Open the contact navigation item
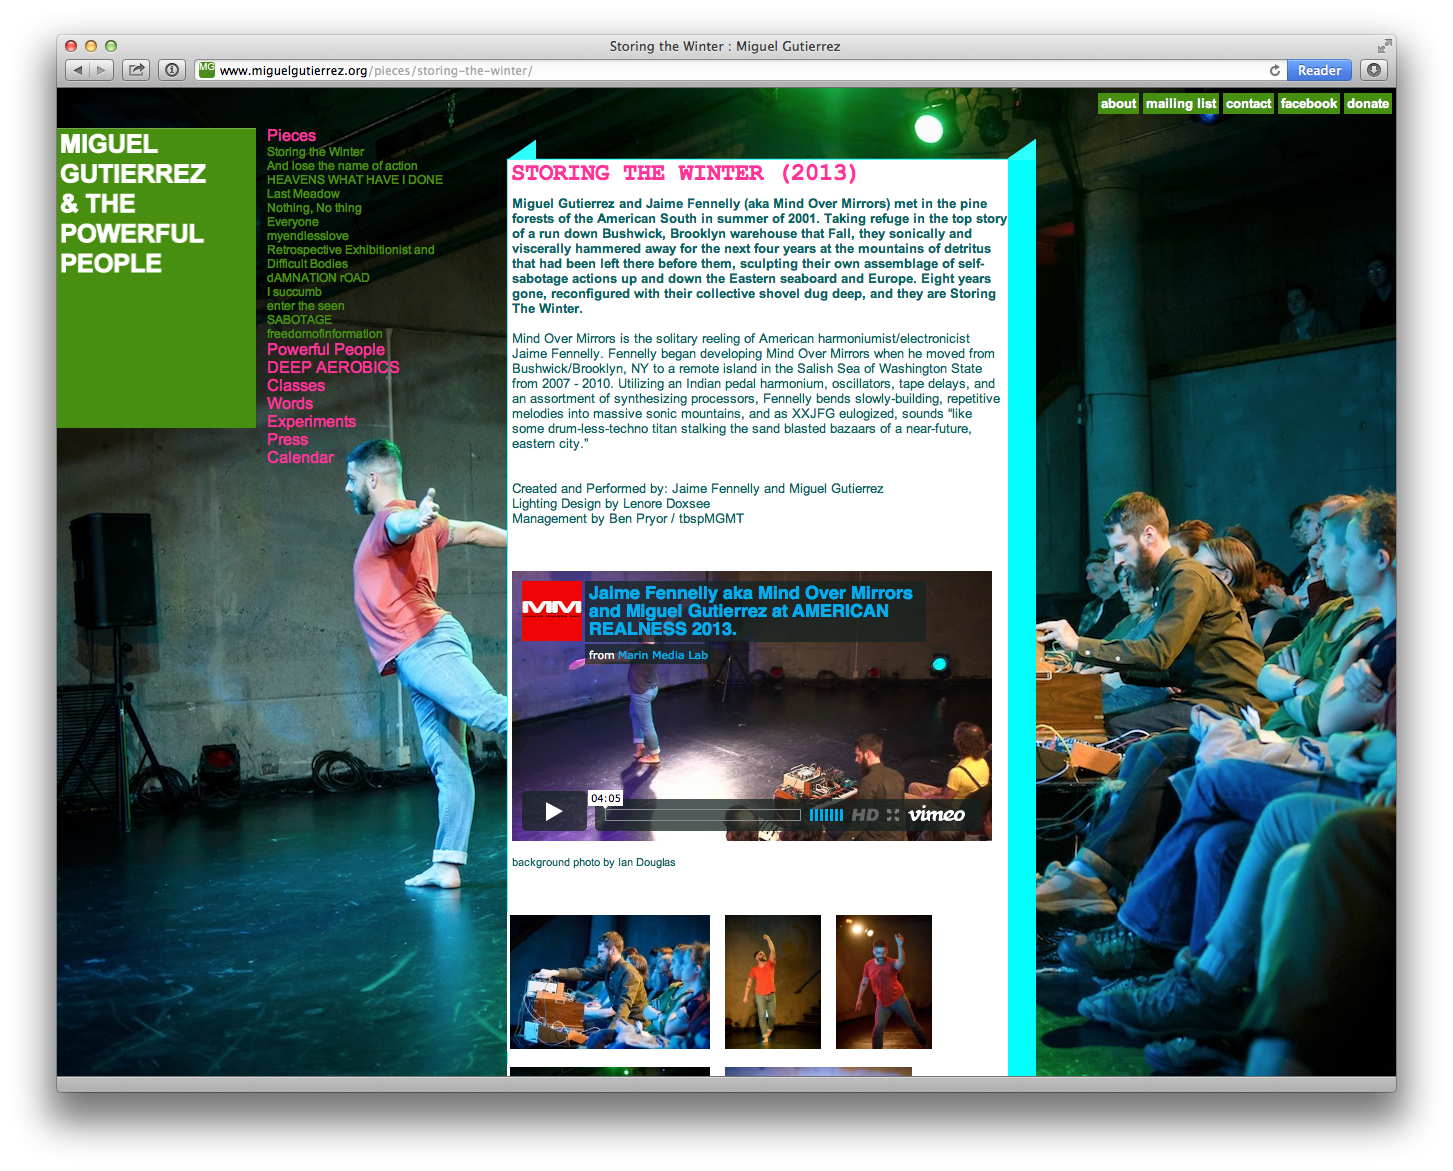Screen dimensions: 1453x1171 point(1247,103)
